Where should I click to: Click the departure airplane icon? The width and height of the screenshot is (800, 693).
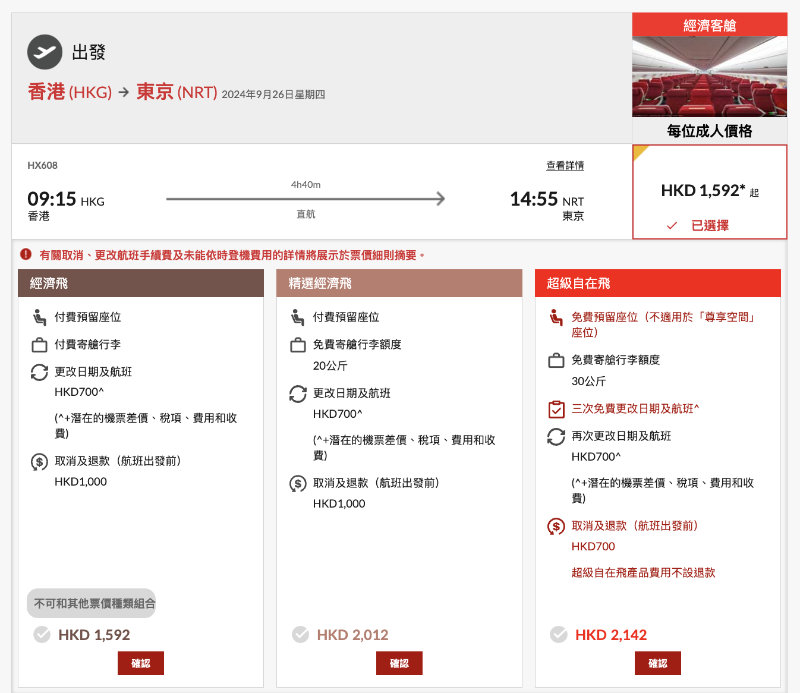(x=44, y=52)
